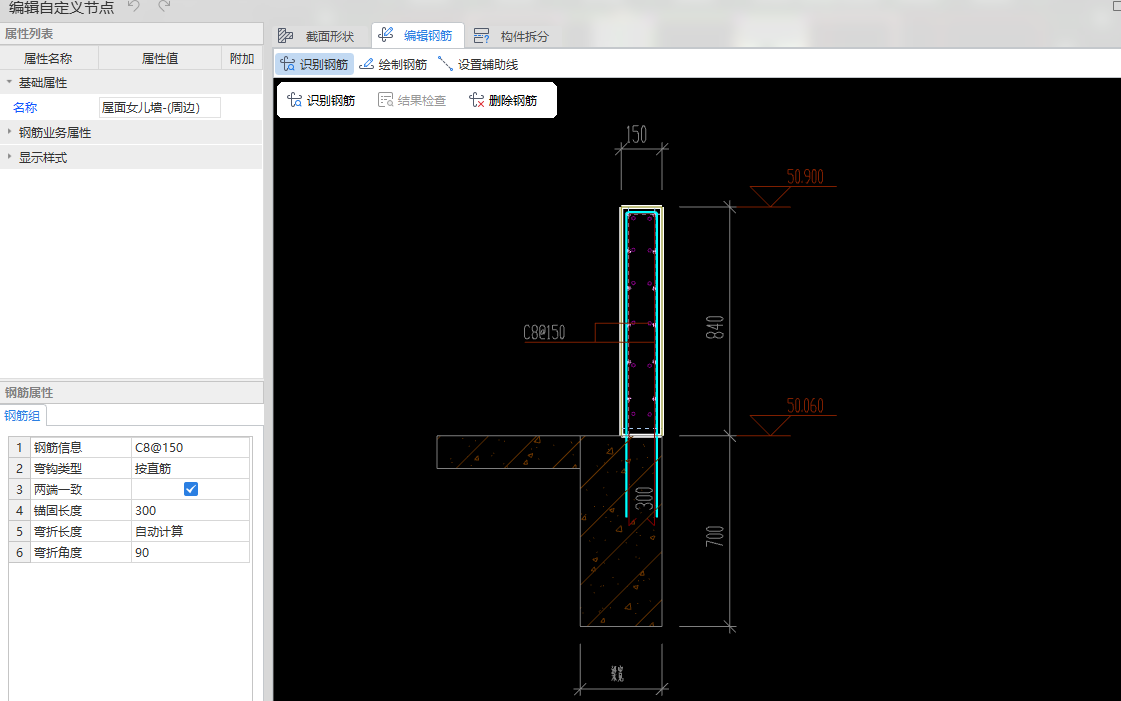Click the 属性列表 panel header
Viewport: 1121px width, 701px height.
[x=132, y=34]
